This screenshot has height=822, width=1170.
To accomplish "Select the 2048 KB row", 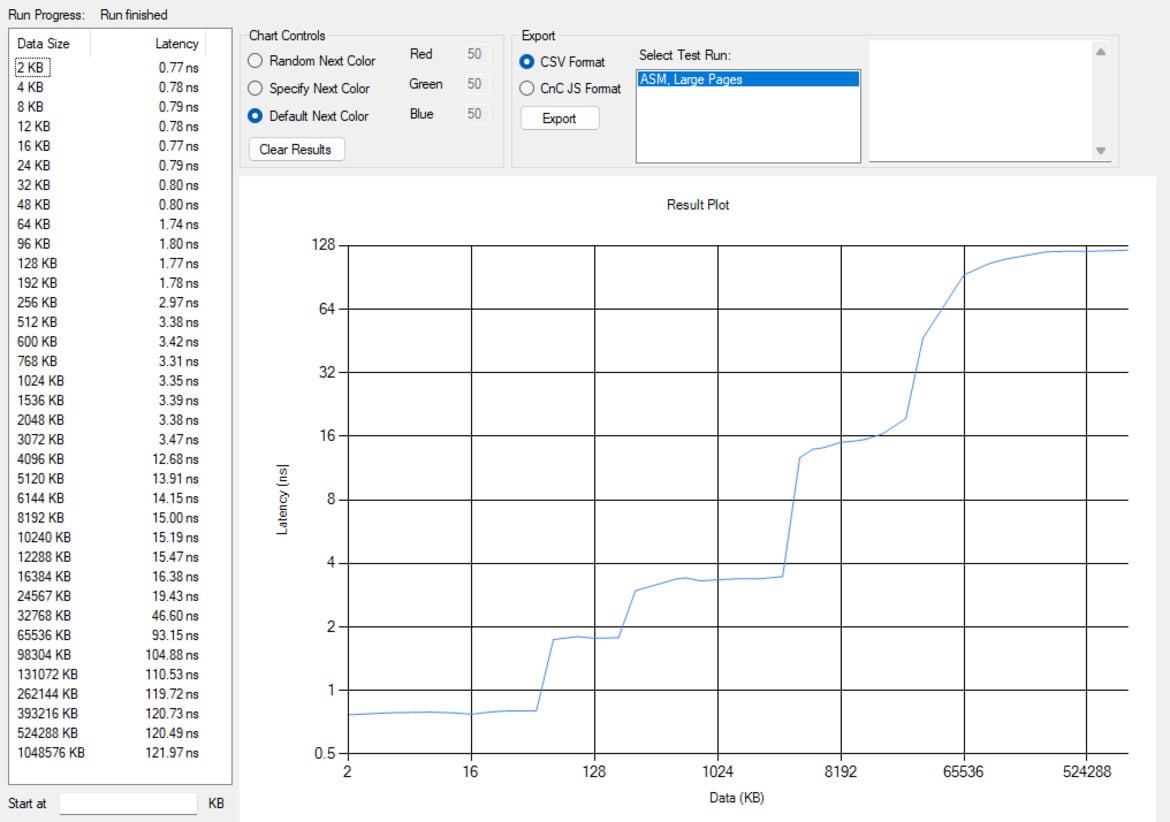I will (x=108, y=420).
